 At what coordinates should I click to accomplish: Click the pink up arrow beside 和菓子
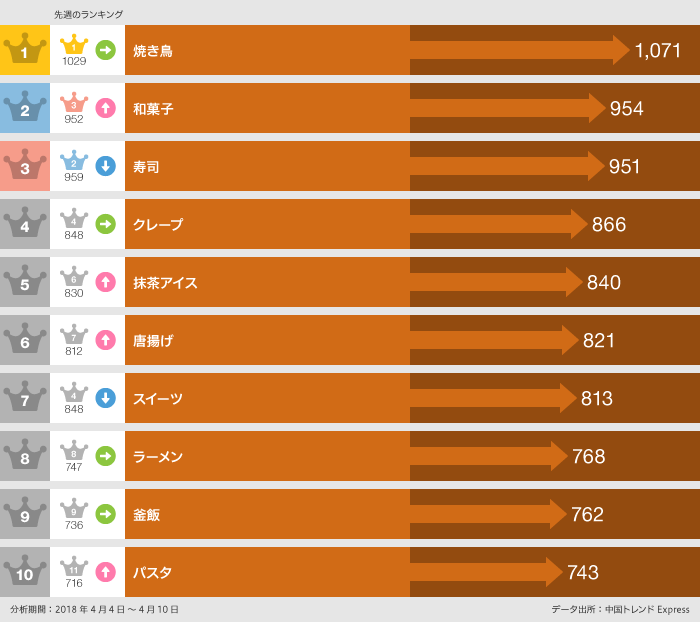pos(105,108)
